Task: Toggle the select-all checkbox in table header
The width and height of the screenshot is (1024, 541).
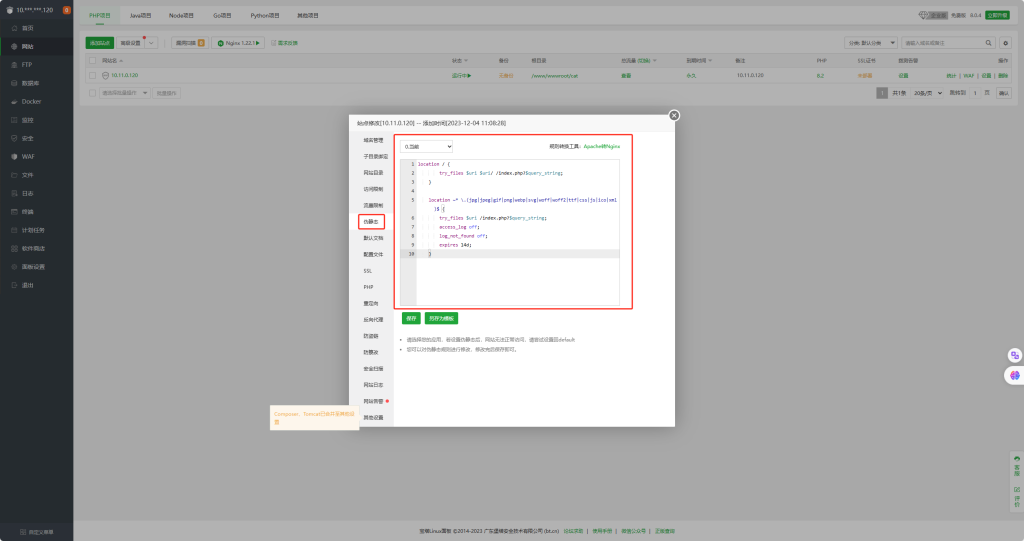Action: point(92,60)
